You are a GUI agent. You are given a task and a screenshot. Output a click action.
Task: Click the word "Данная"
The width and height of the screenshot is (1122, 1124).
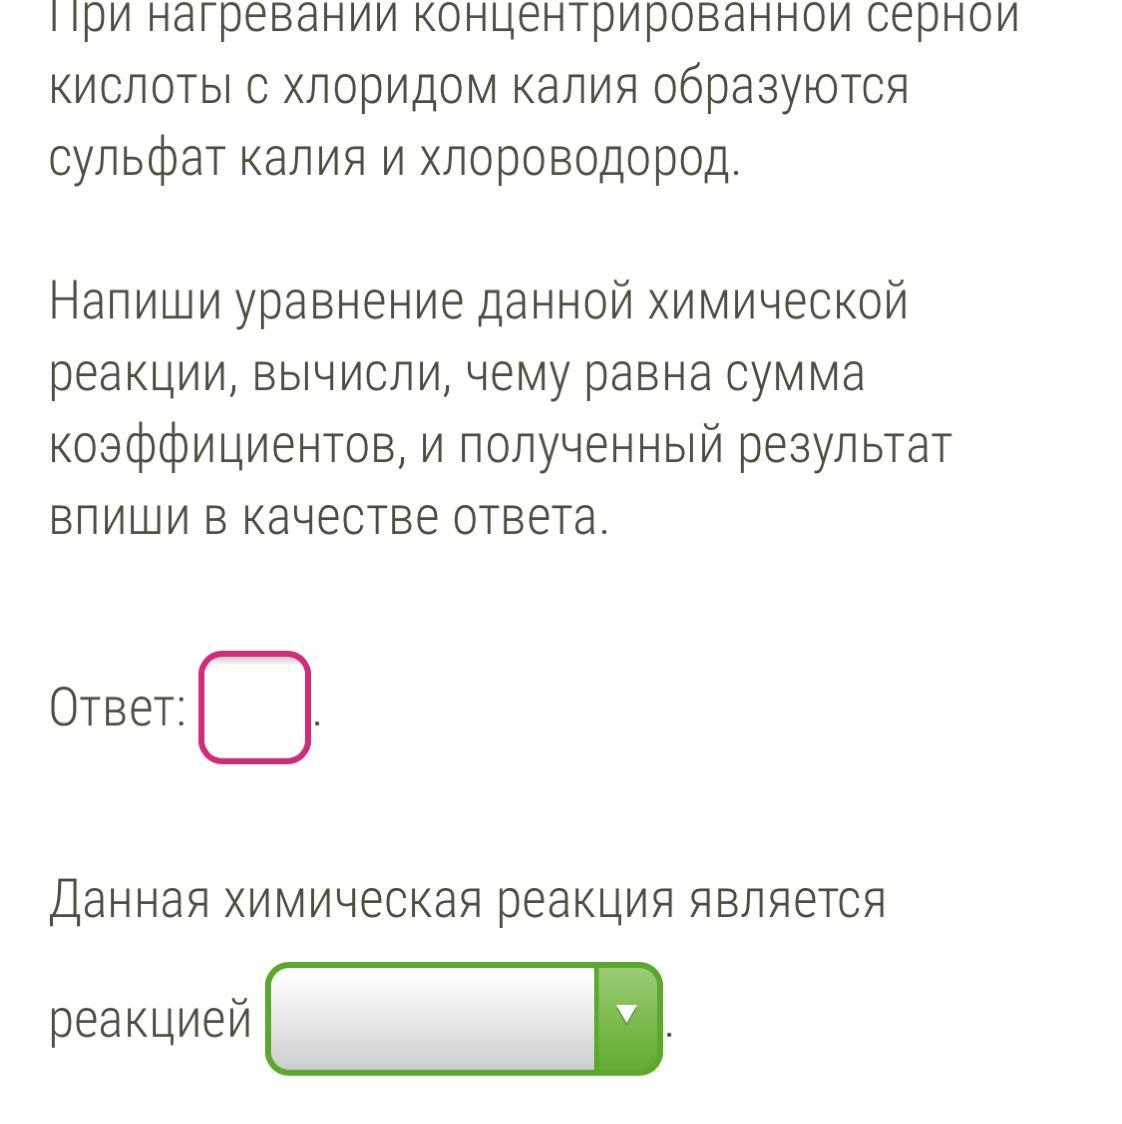click(130, 899)
